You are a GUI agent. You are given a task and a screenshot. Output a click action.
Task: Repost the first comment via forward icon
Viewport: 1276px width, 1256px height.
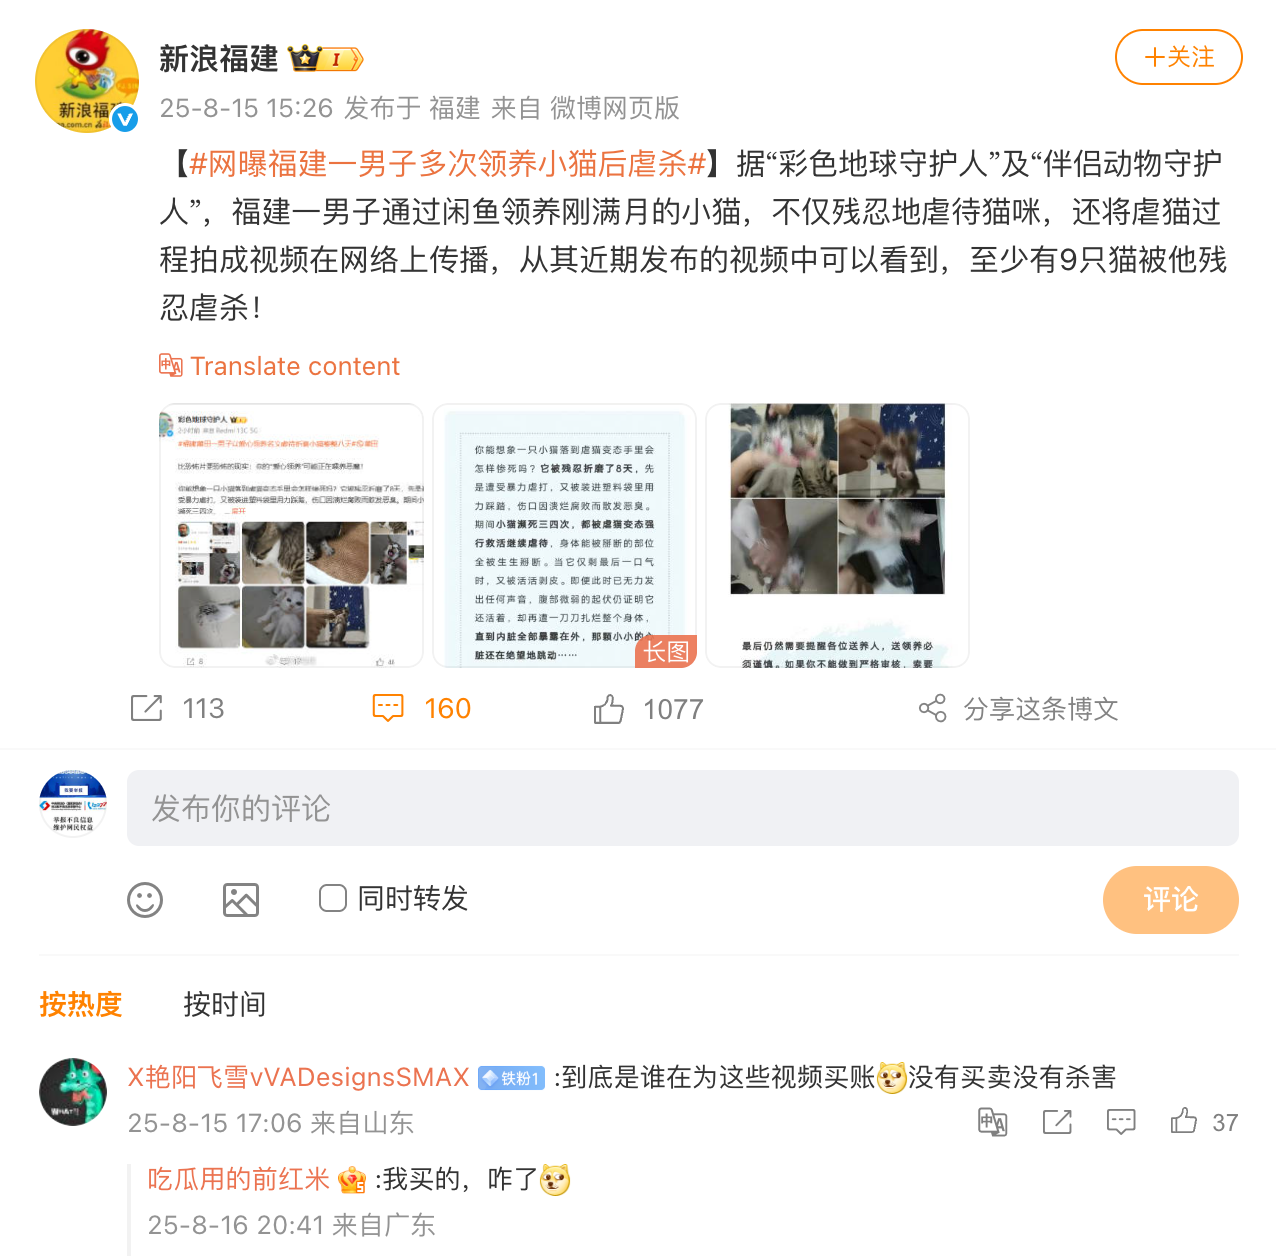[x=1057, y=1122]
